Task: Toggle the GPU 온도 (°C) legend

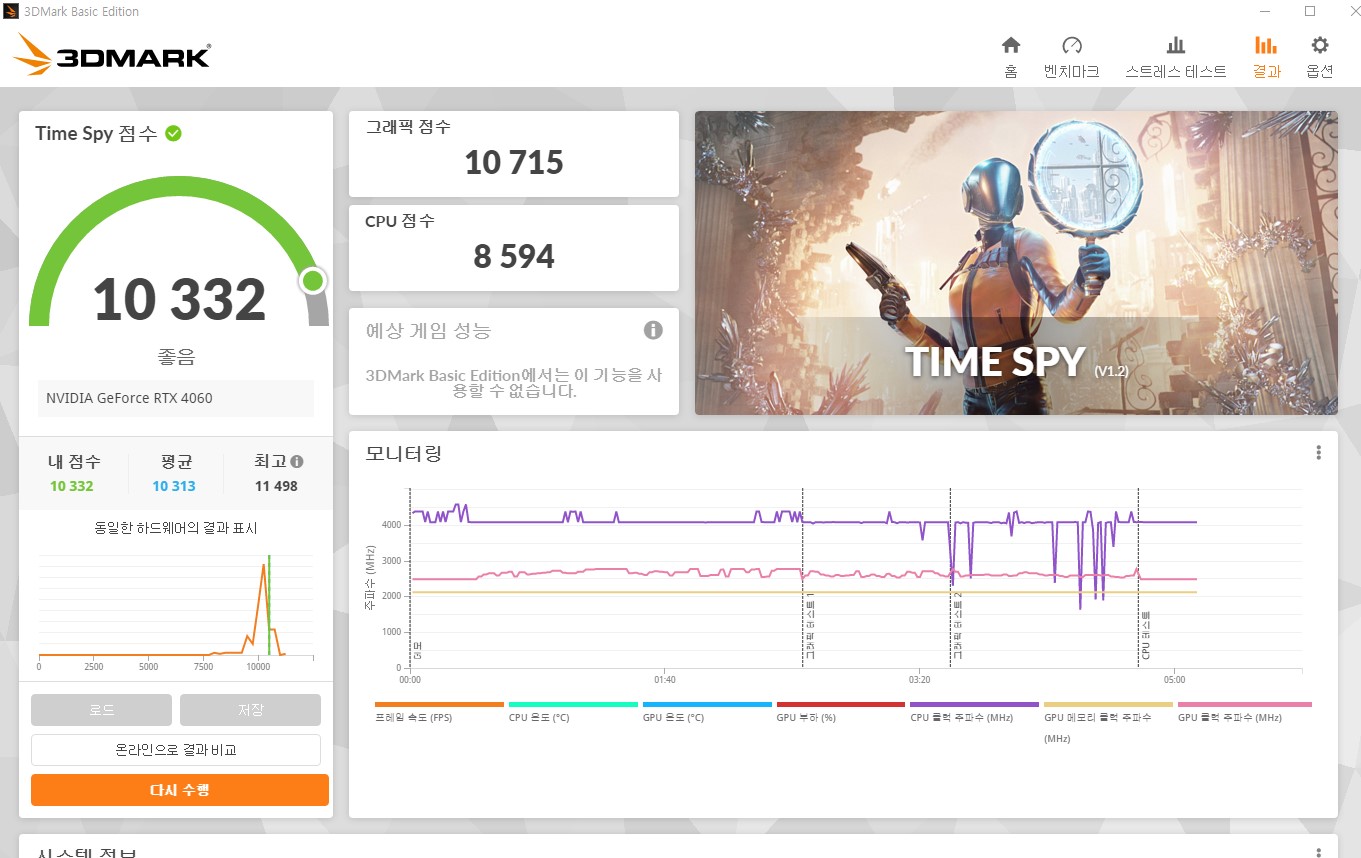Action: click(707, 712)
